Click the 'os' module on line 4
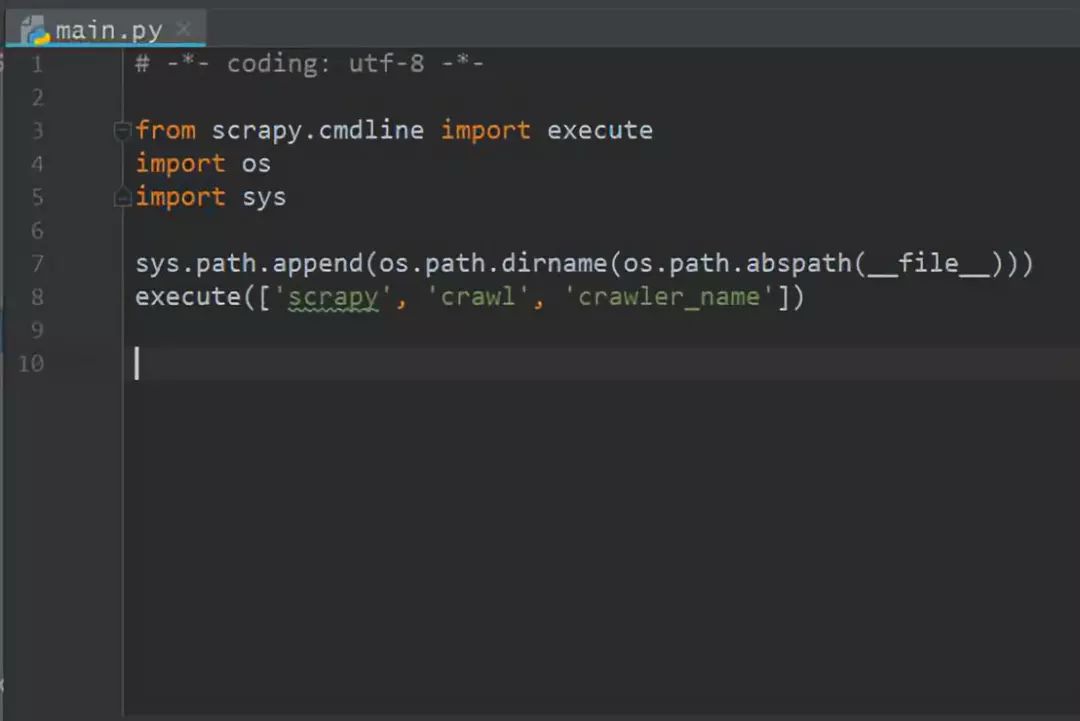Viewport: 1080px width, 721px height. click(256, 164)
